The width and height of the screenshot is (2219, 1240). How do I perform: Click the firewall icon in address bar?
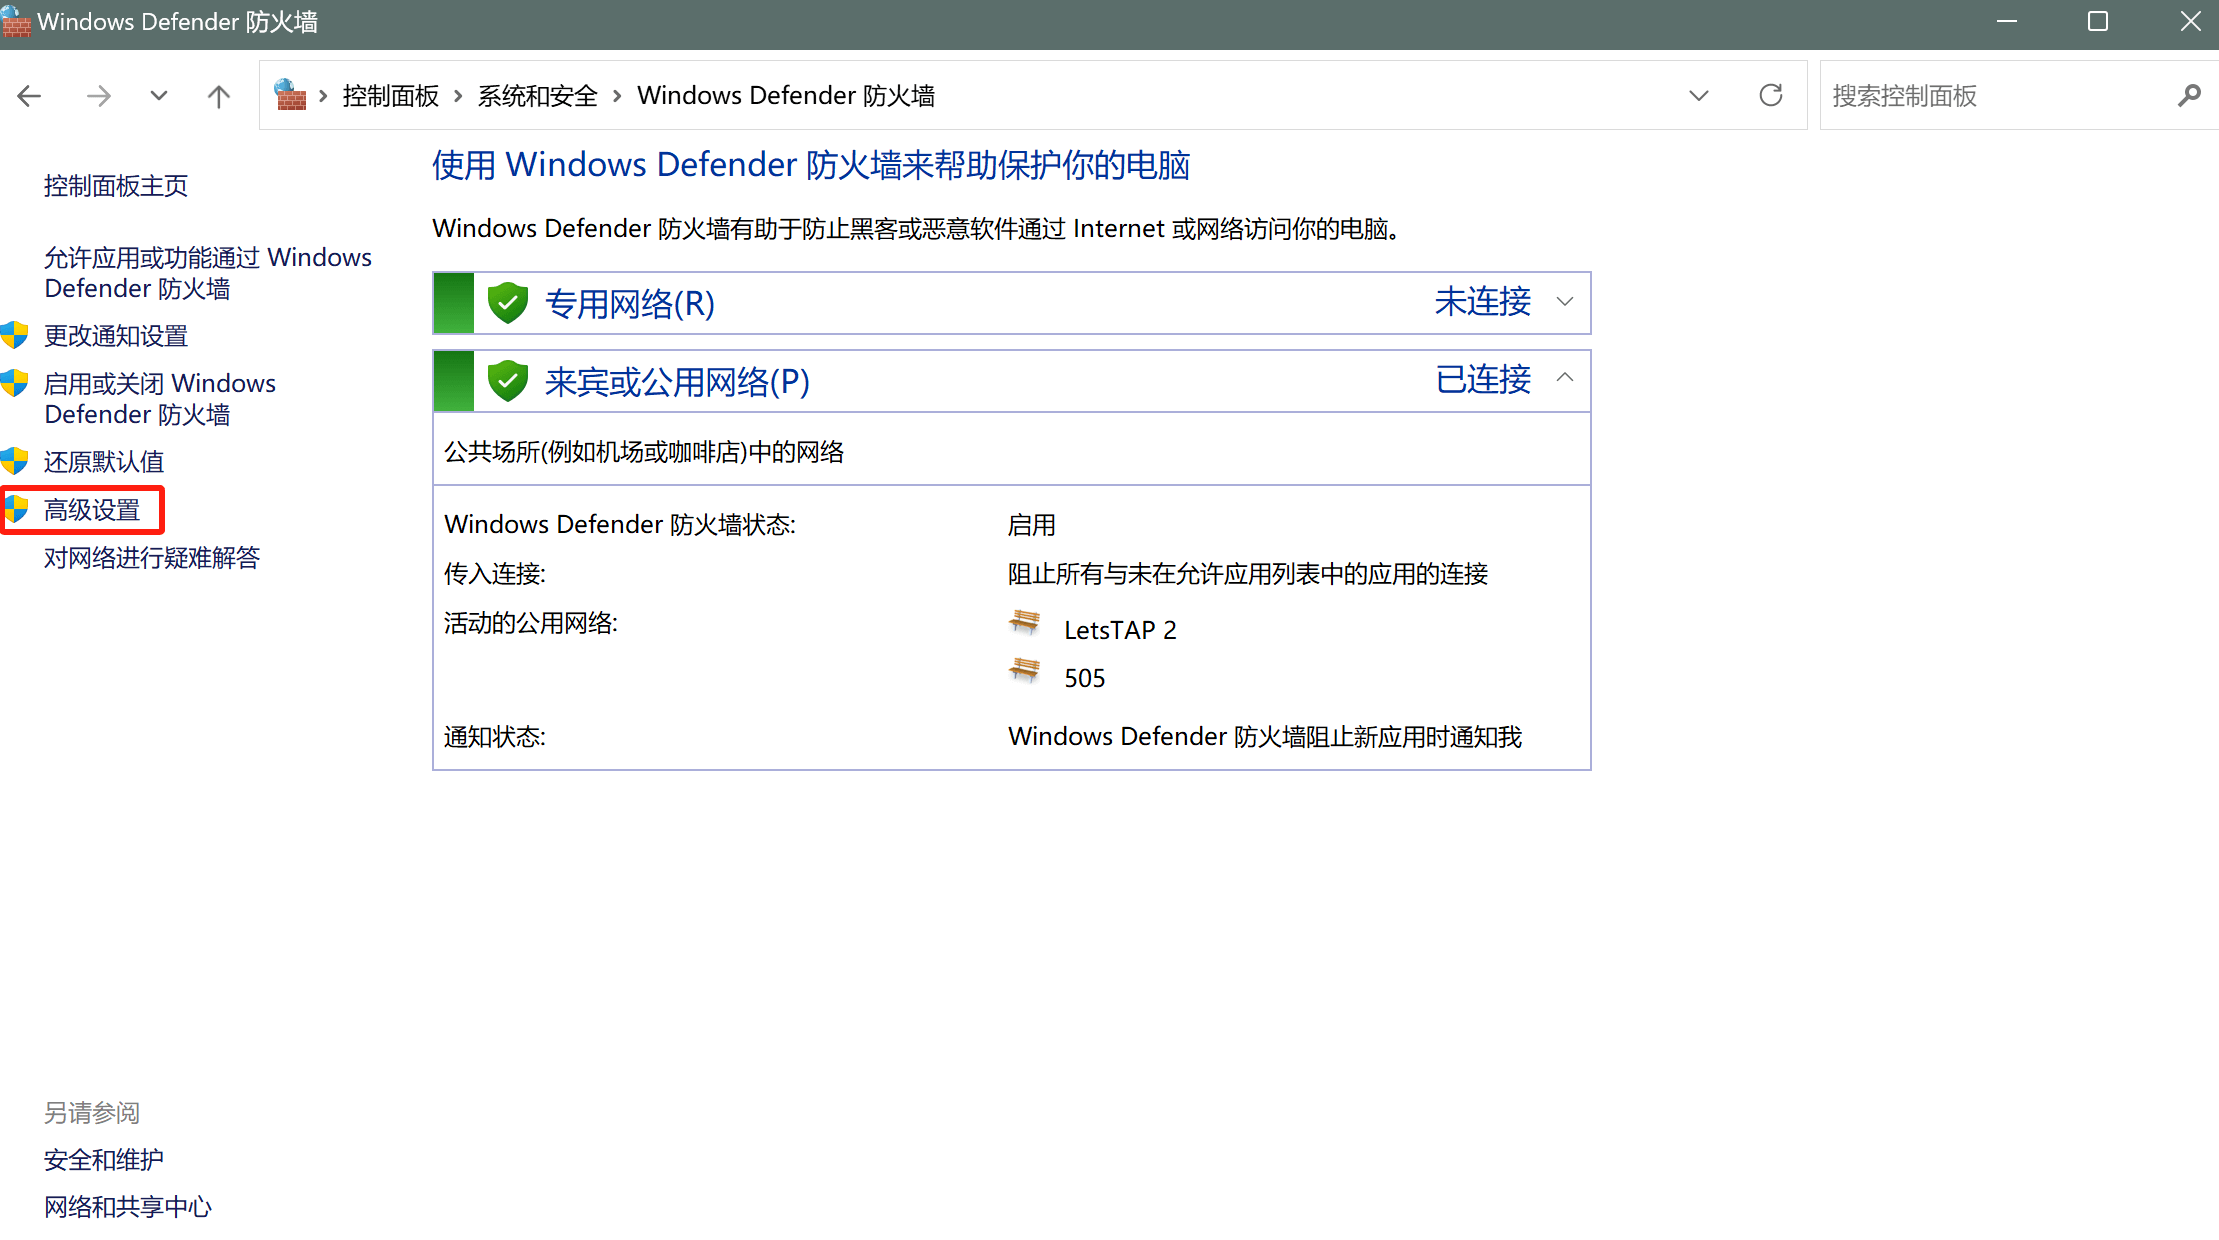click(290, 95)
